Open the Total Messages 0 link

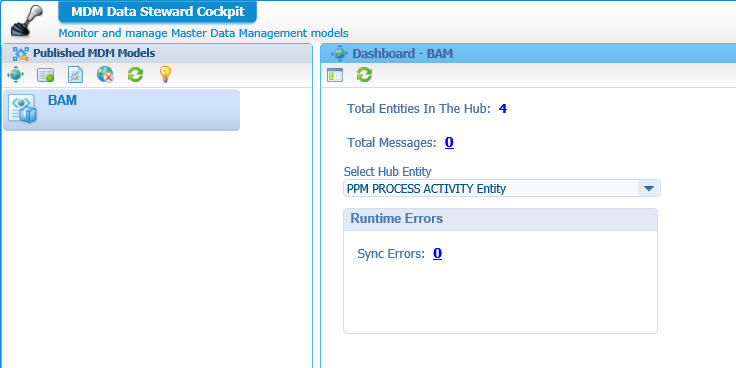pyautogui.click(x=449, y=142)
